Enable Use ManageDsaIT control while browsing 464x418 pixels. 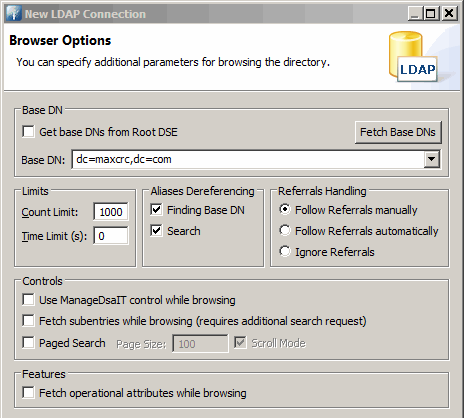point(28,299)
